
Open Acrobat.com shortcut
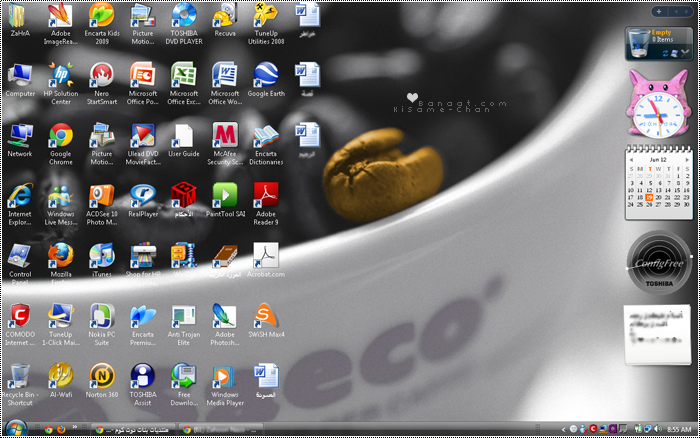(266, 257)
